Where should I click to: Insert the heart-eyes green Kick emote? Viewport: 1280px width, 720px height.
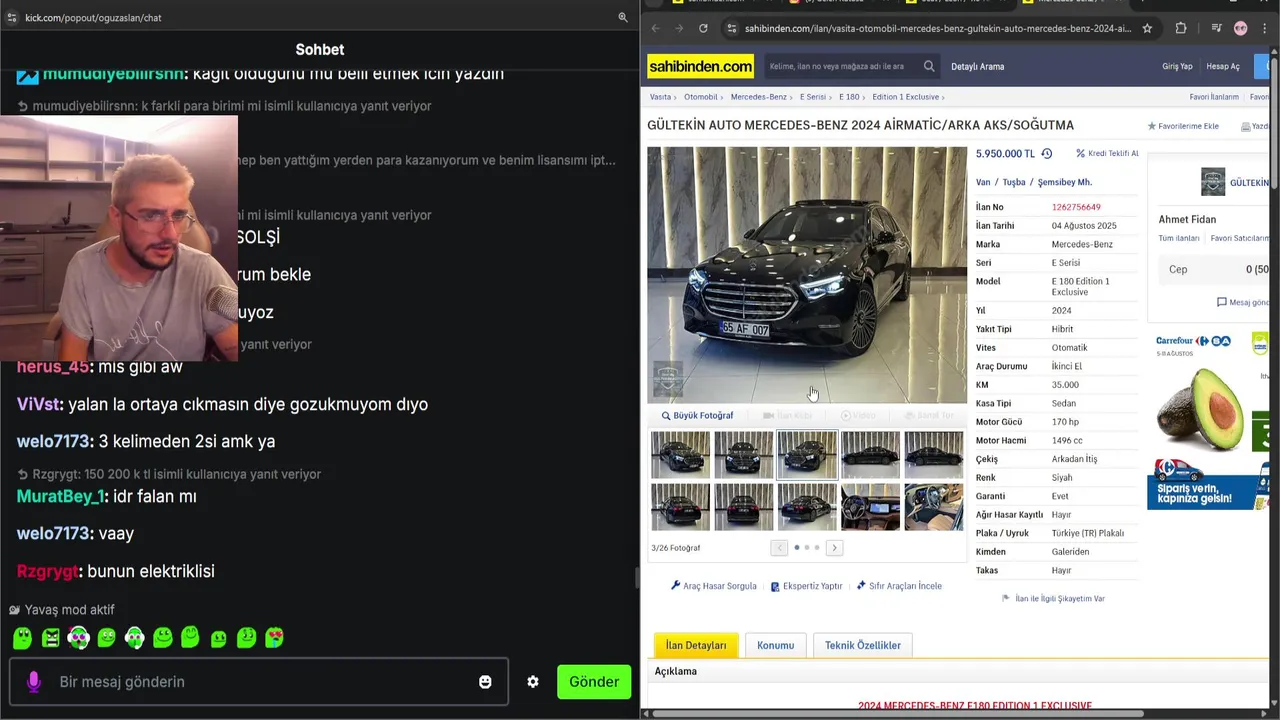pyautogui.click(x=274, y=637)
